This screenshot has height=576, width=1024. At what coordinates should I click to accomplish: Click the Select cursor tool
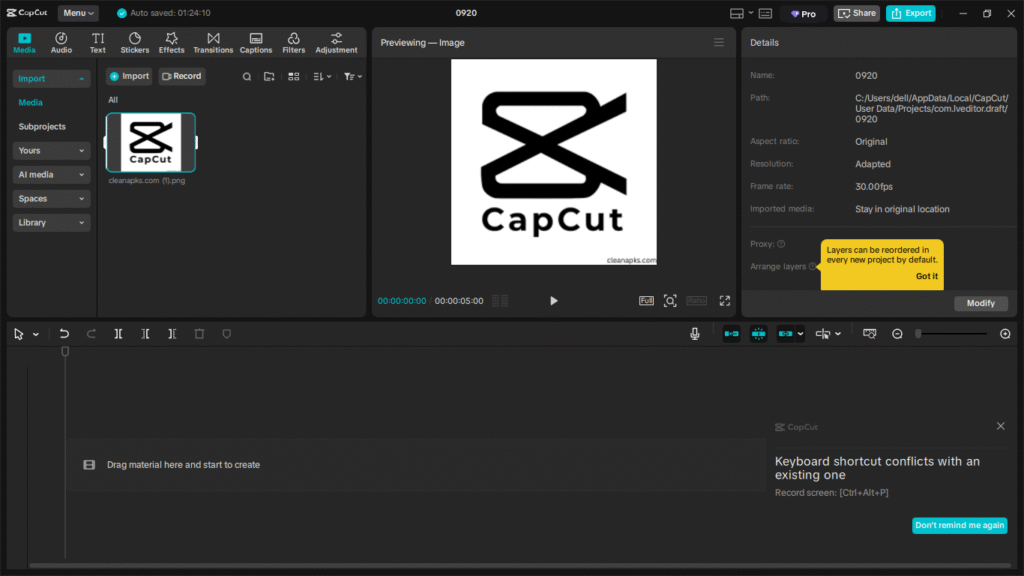click(18, 334)
